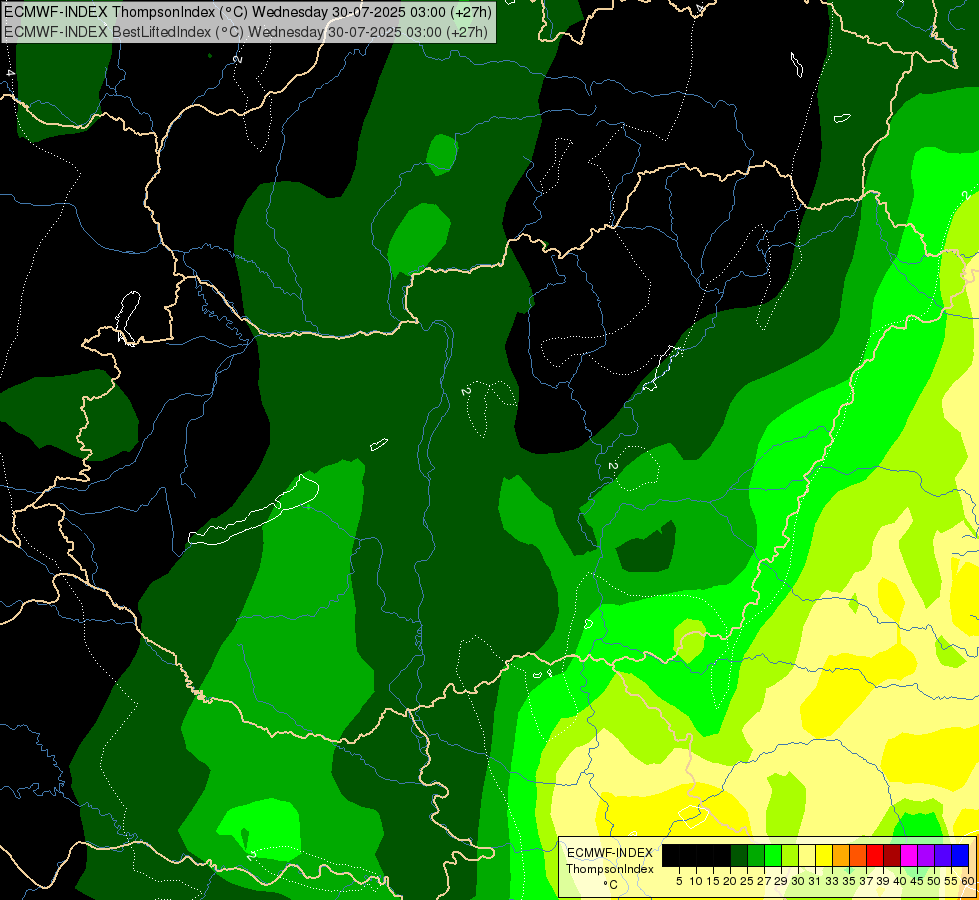Click the blue 55–60 legend swatch

click(959, 855)
